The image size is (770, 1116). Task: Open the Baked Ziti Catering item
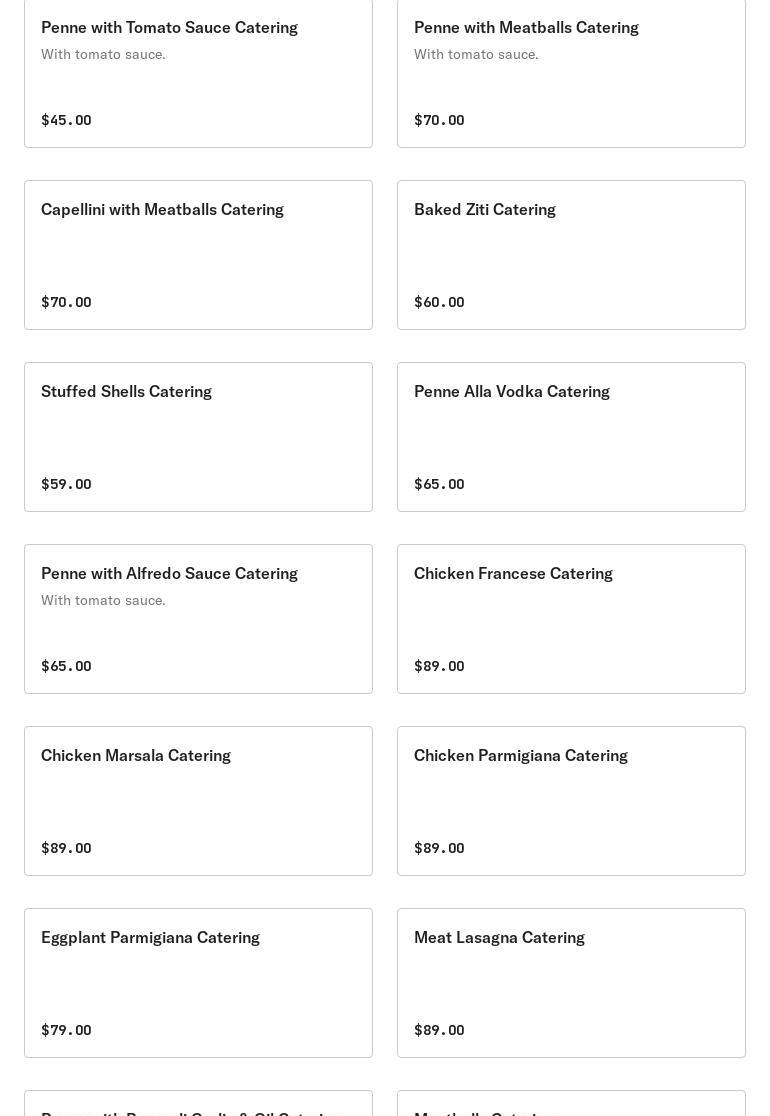(485, 210)
